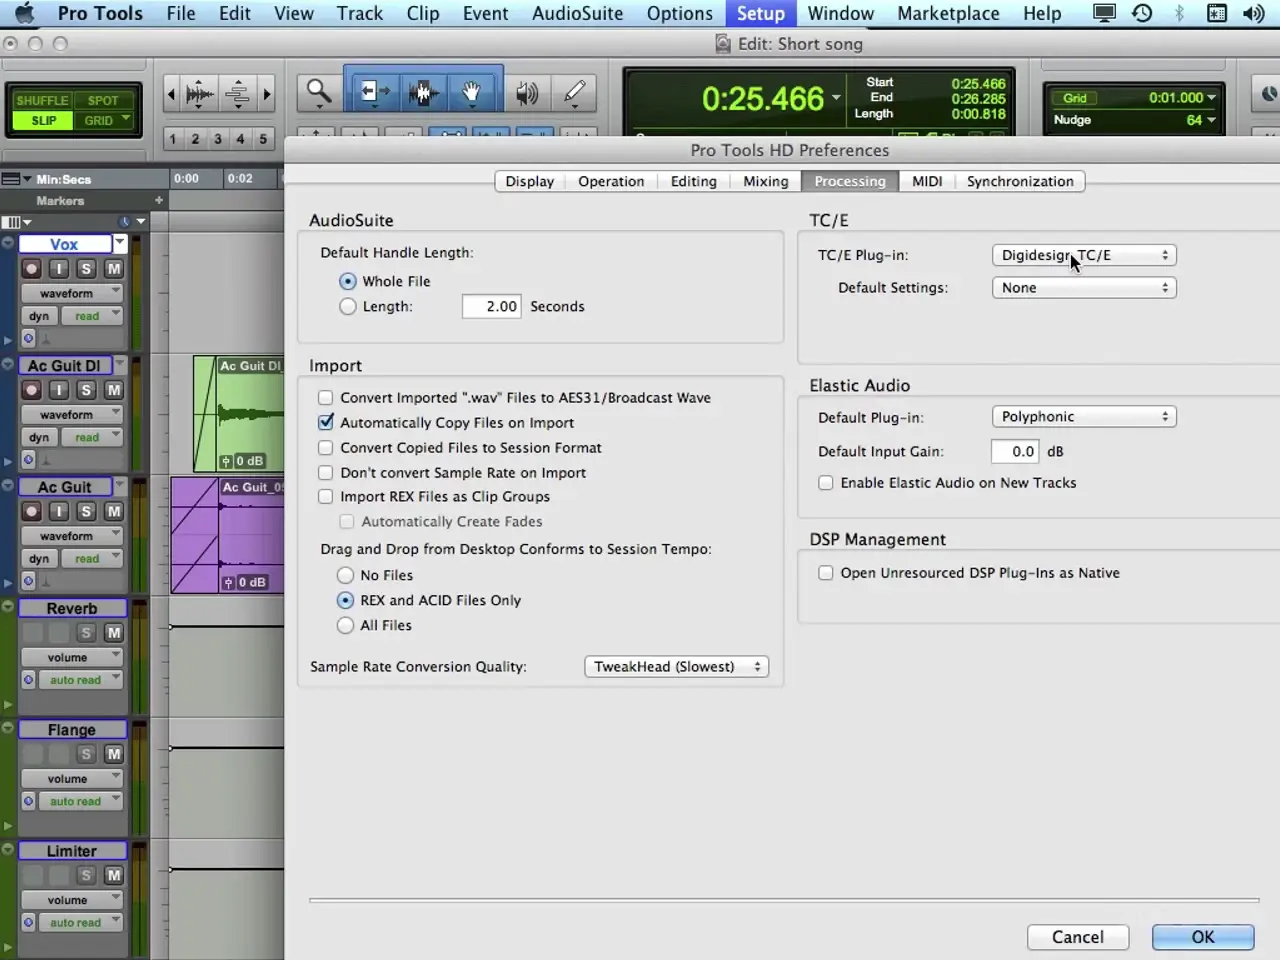Switch to the Operation tab
The image size is (1280, 960).
point(611,181)
